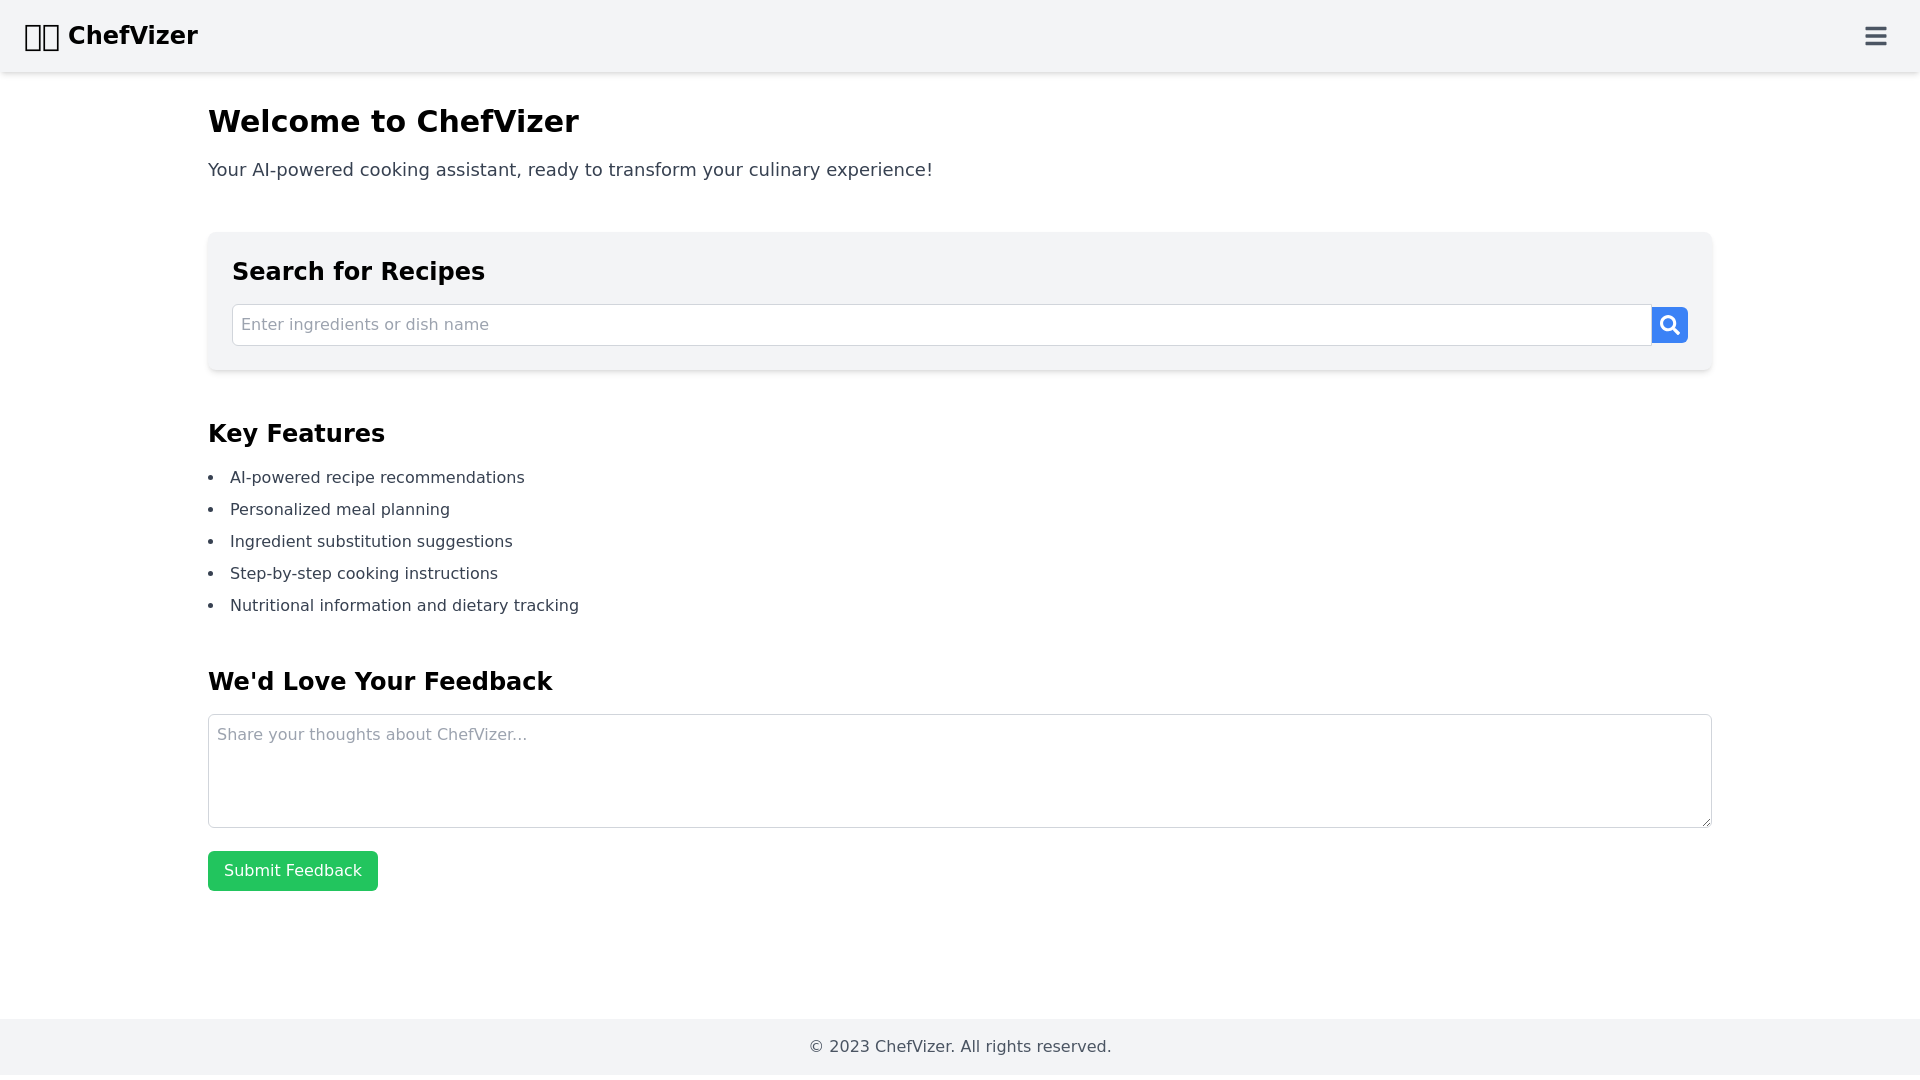This screenshot has height=1080, width=1920.
Task: Select the 'Search for Recipes' heading
Action: point(358,271)
